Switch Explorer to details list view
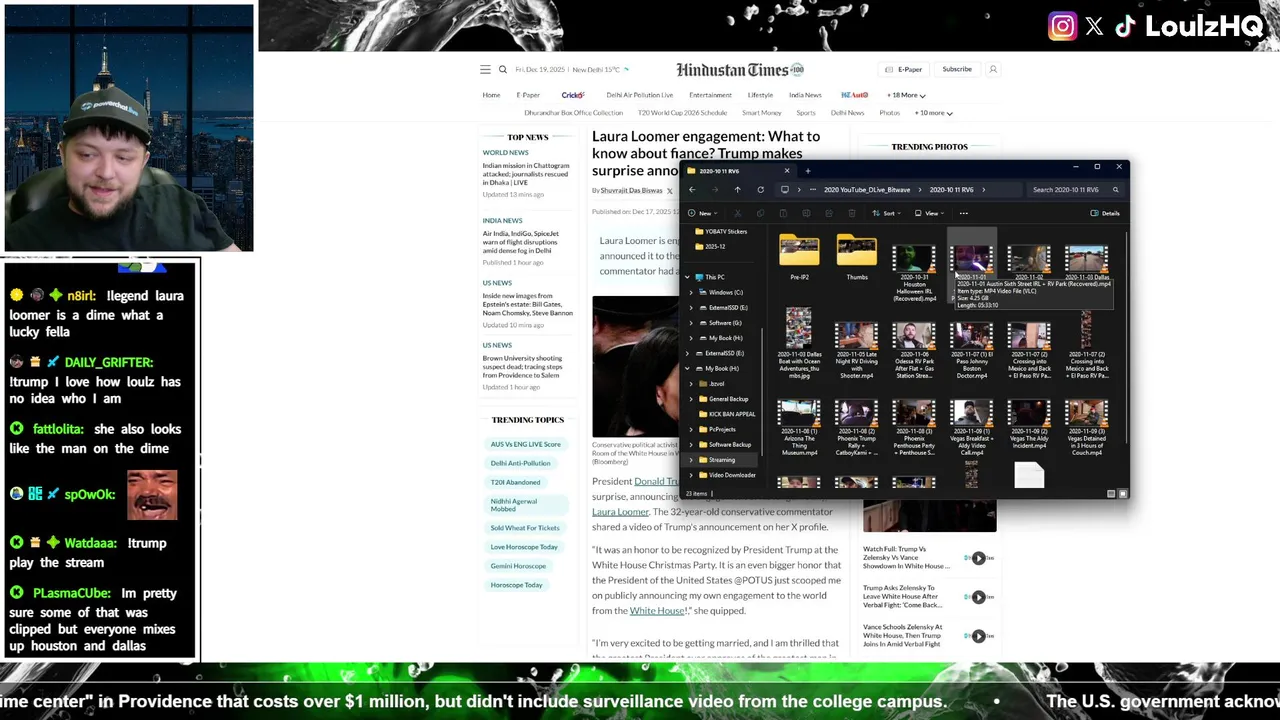1280x720 pixels. pyautogui.click(x=1111, y=493)
